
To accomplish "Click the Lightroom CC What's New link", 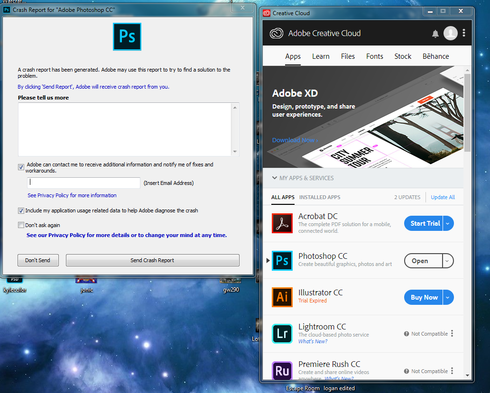I will tap(313, 341).
